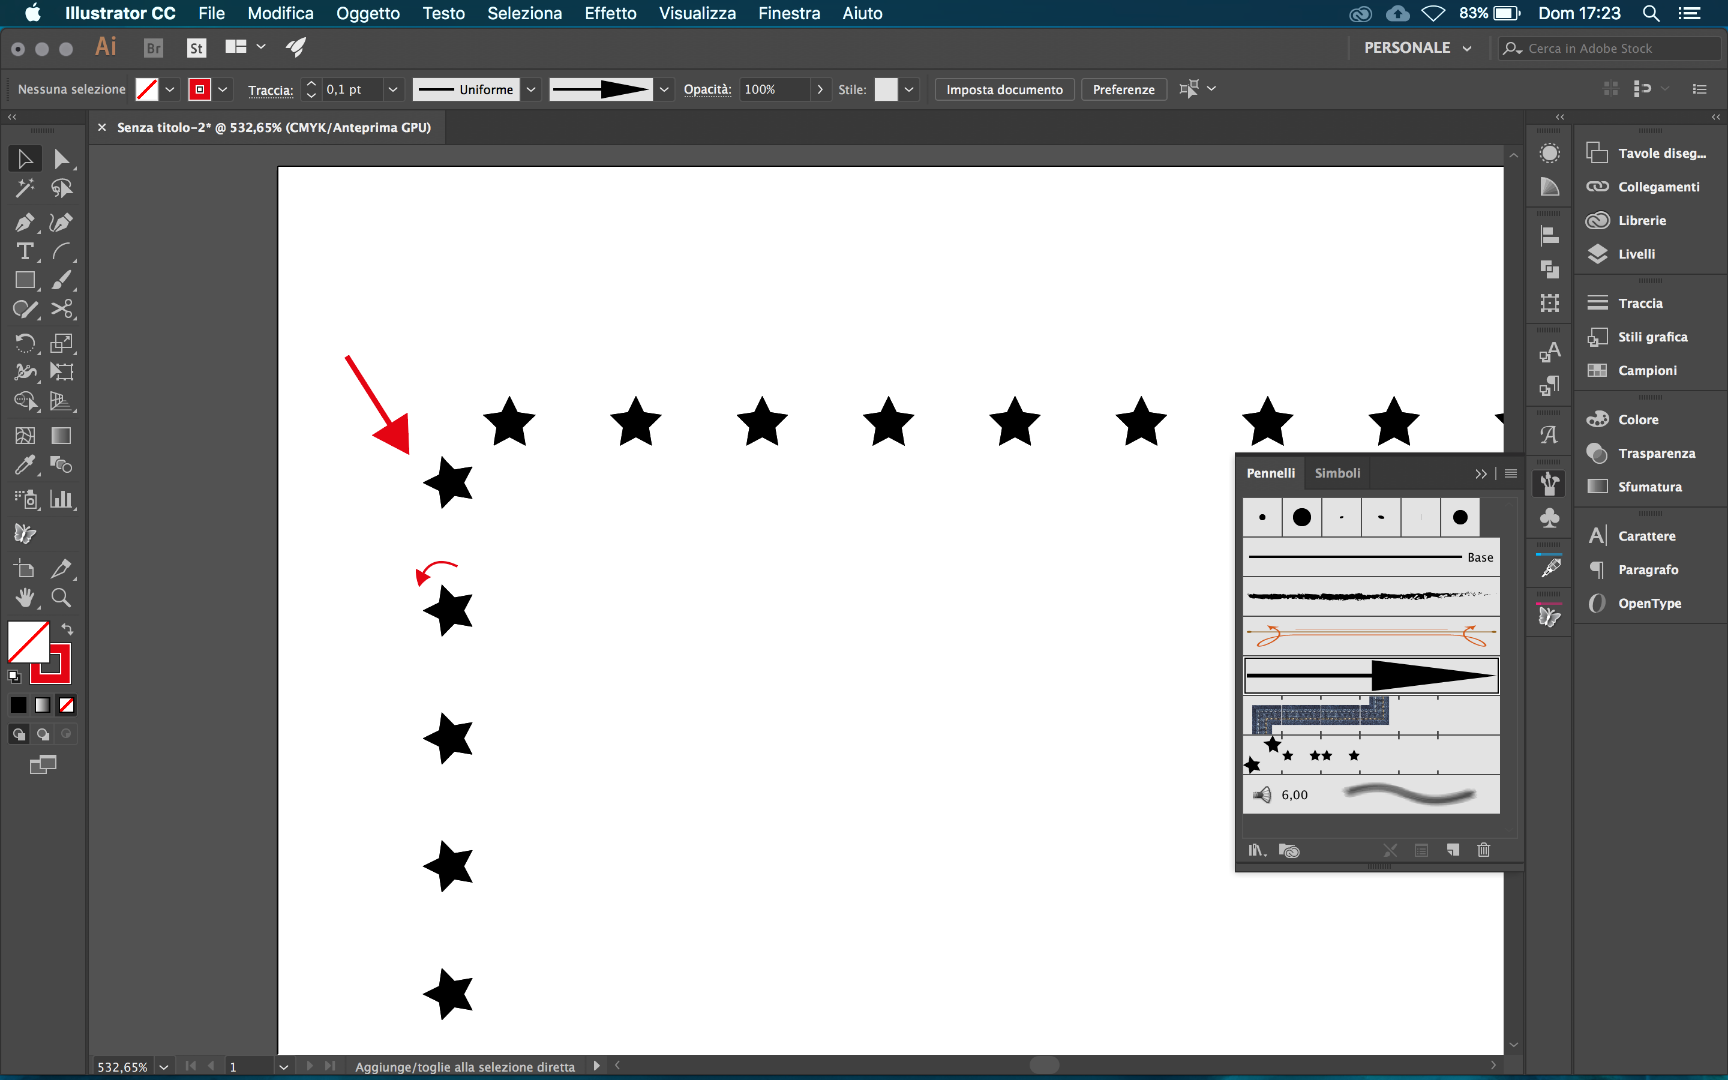1728x1080 pixels.
Task: Open stroke weight dropdown next to 0,1 pt
Action: [393, 89]
